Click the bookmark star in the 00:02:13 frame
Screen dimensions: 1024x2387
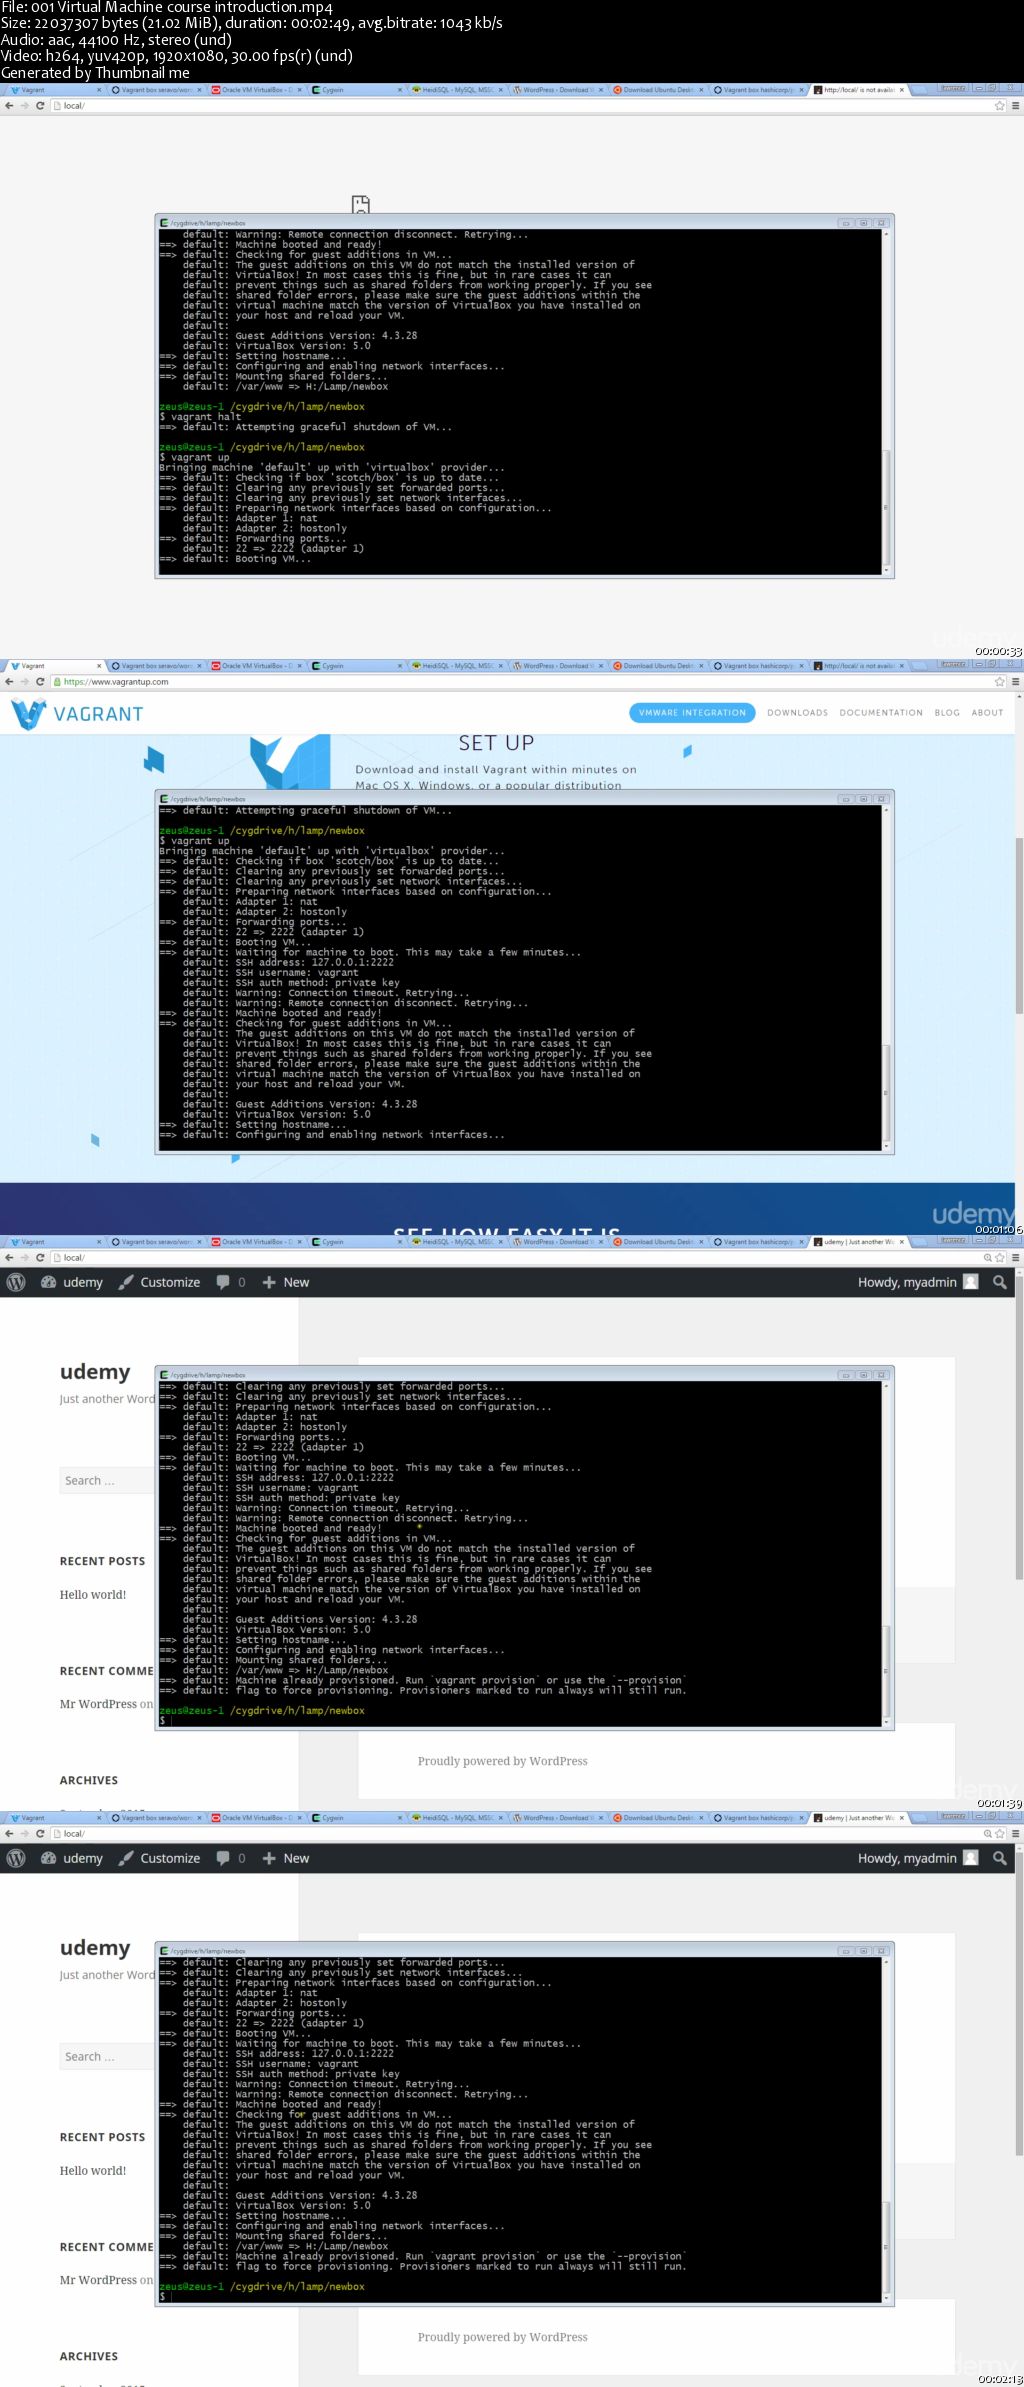999,1834
